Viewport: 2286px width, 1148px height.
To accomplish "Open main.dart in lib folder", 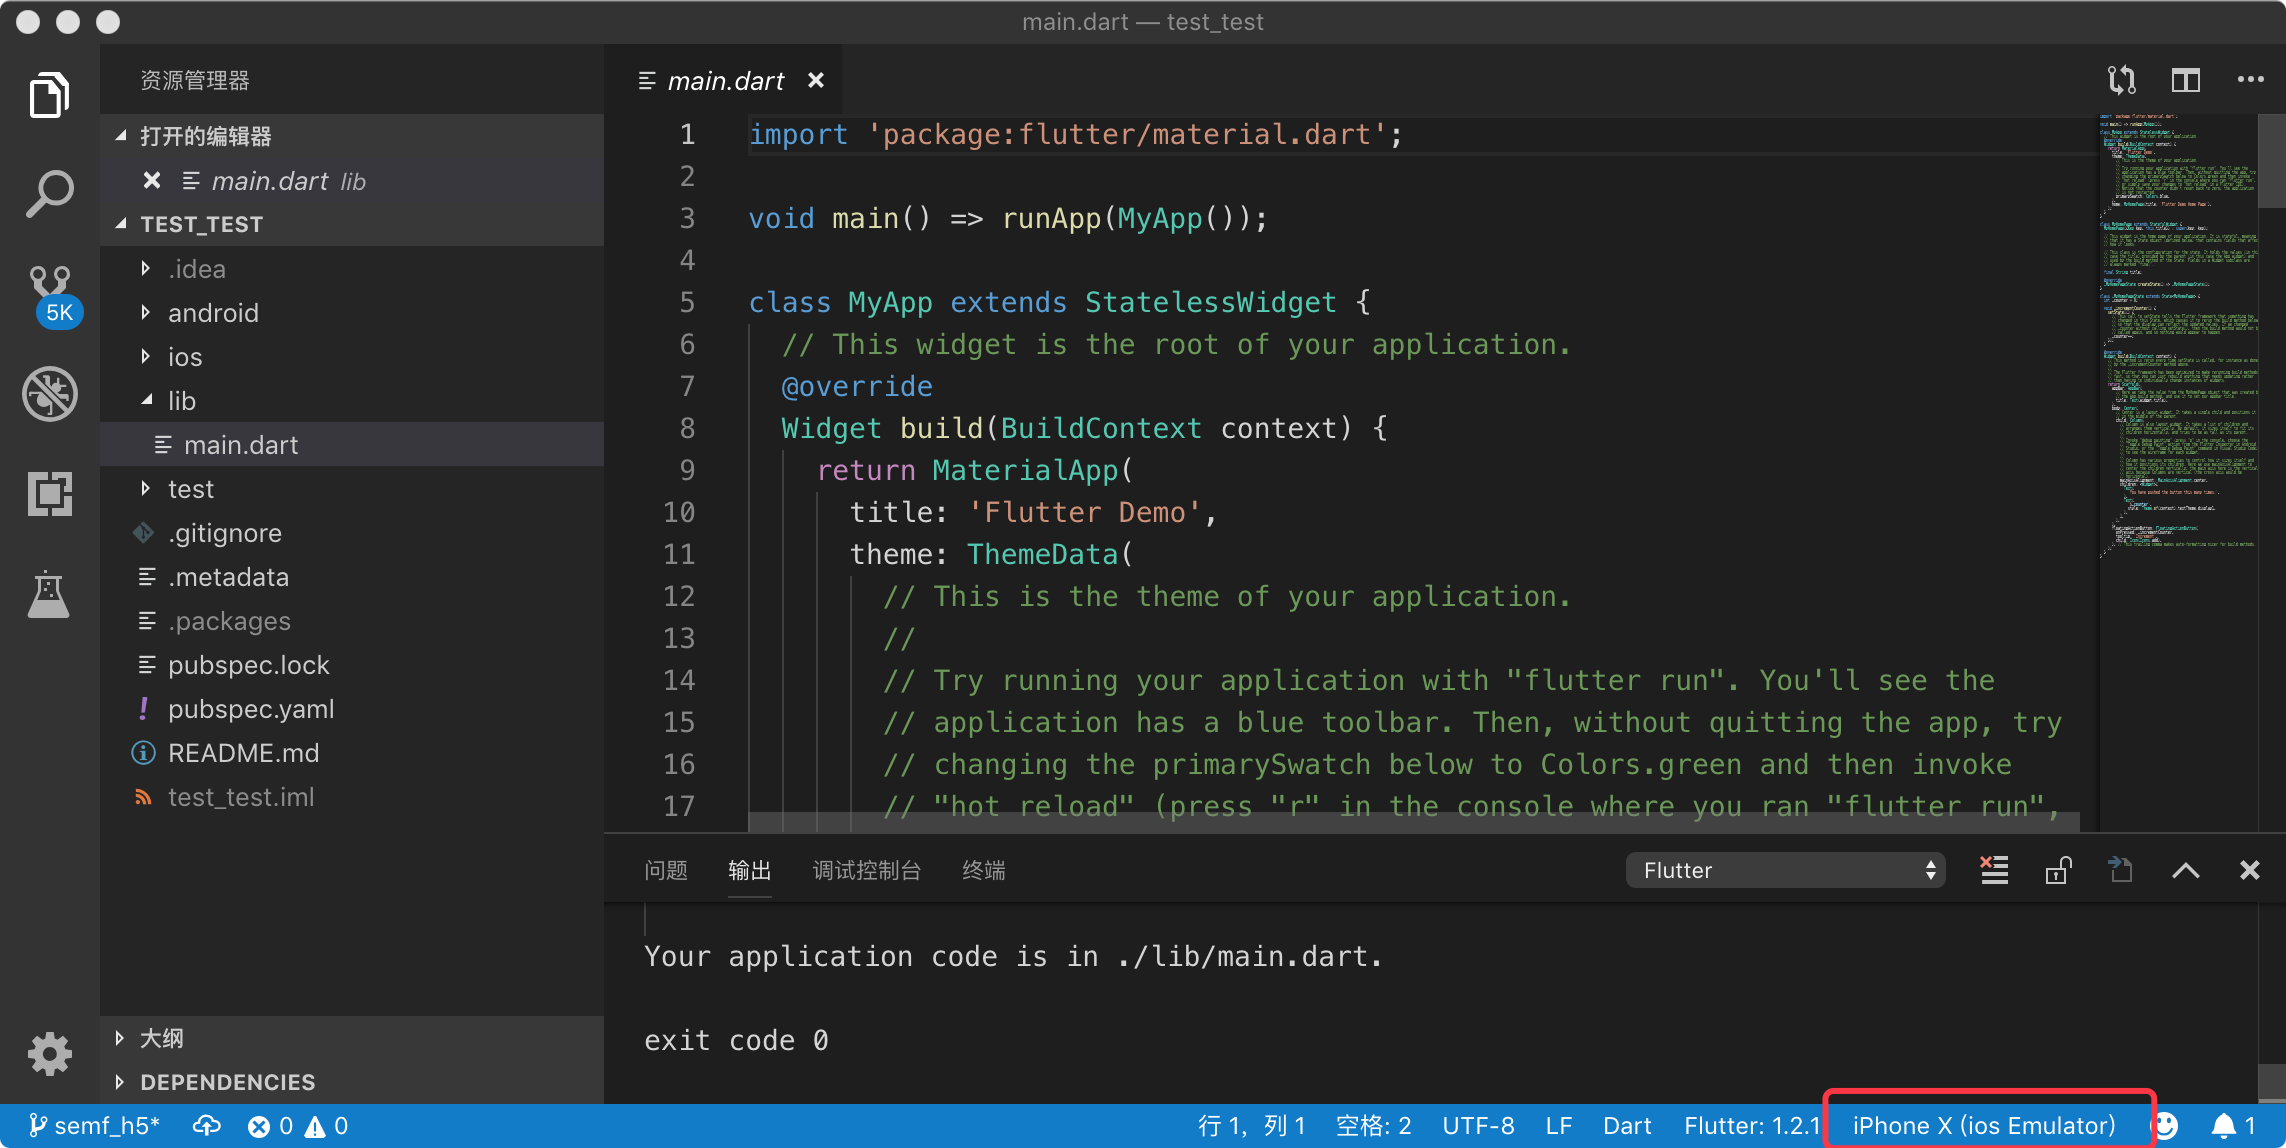I will click(352, 445).
